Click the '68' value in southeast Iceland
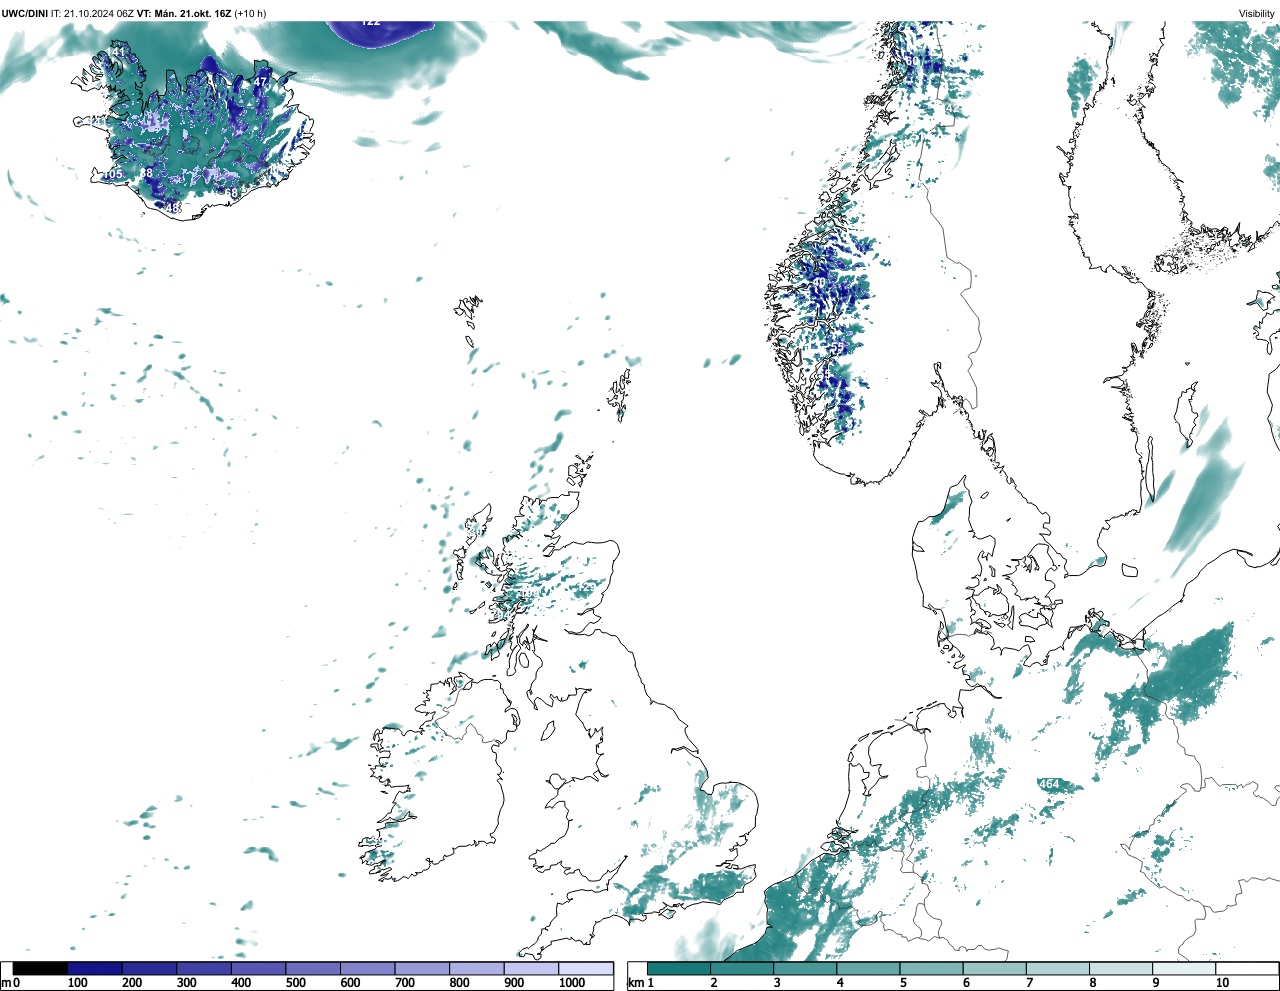 click(231, 193)
